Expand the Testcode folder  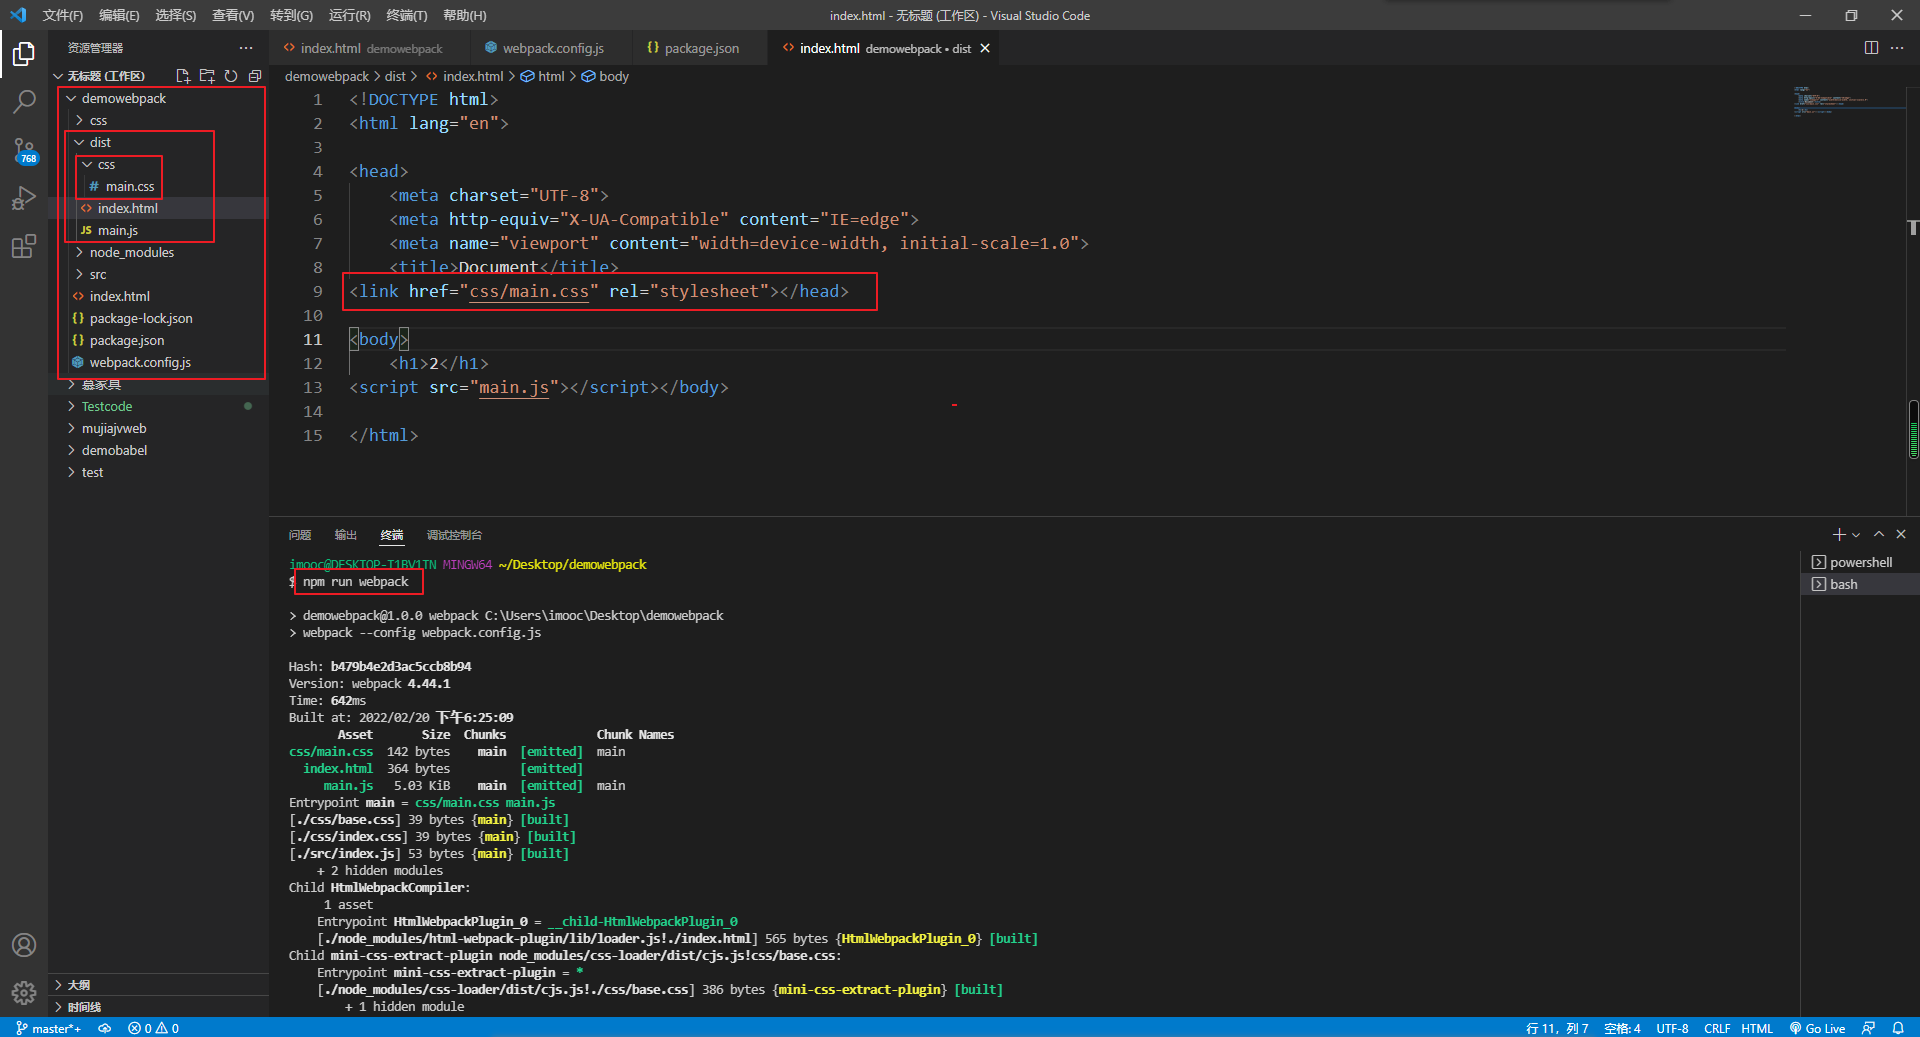point(107,406)
